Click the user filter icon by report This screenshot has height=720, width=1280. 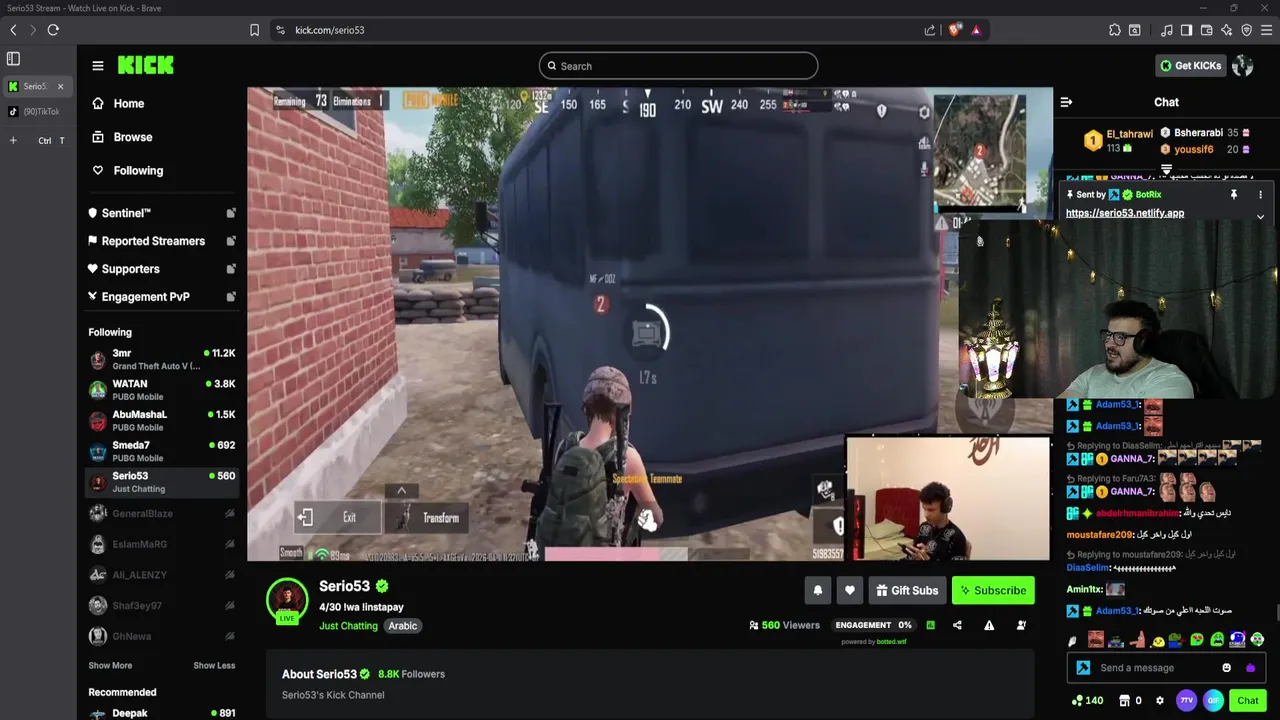coord(1021,625)
